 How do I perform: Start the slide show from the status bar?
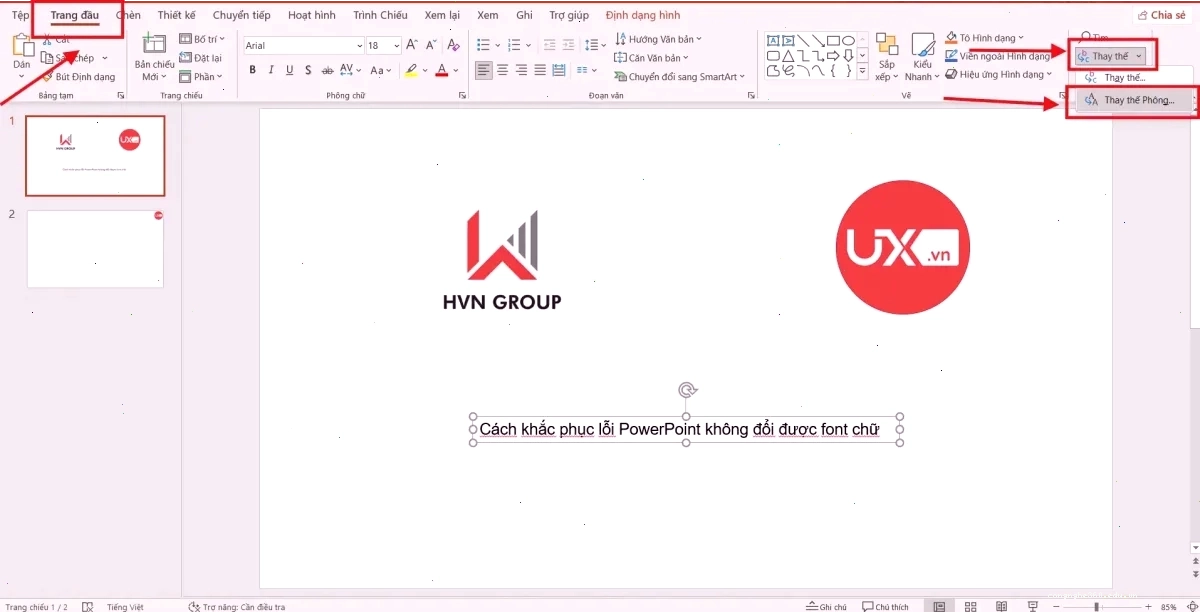pyautogui.click(x=1032, y=606)
